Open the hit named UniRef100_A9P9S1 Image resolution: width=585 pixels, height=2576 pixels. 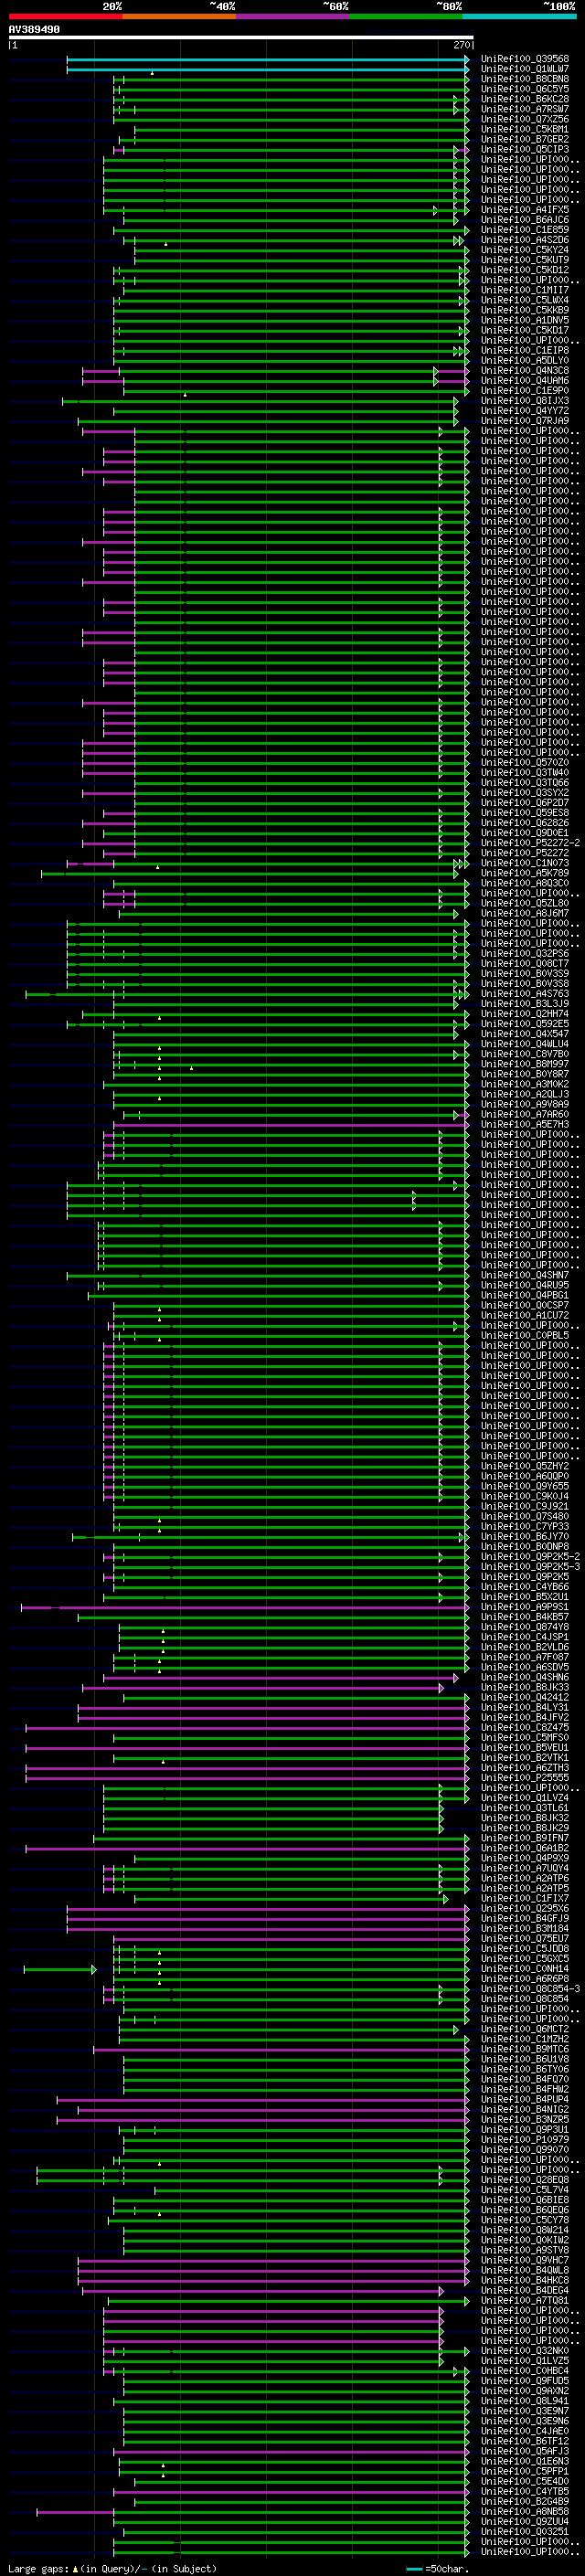pos(525,1606)
